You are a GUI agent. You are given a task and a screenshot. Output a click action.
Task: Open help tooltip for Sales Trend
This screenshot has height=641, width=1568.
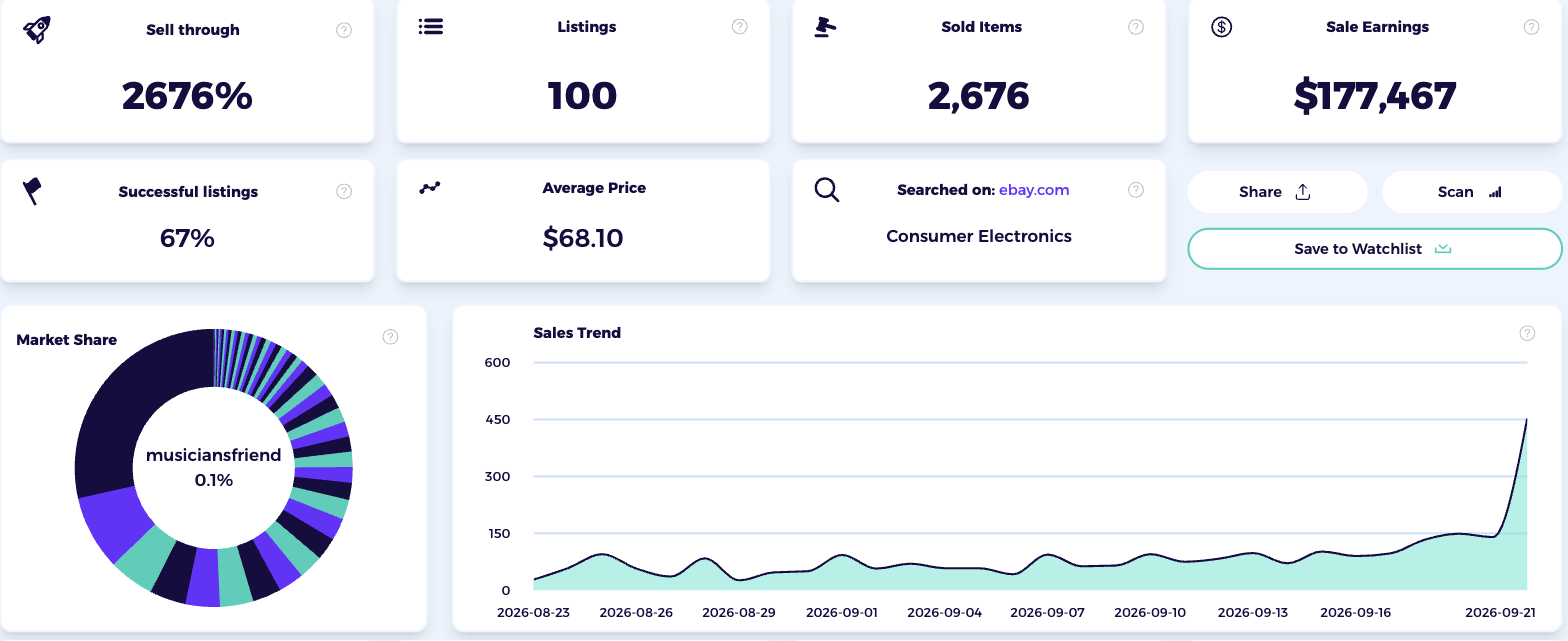point(1527,333)
